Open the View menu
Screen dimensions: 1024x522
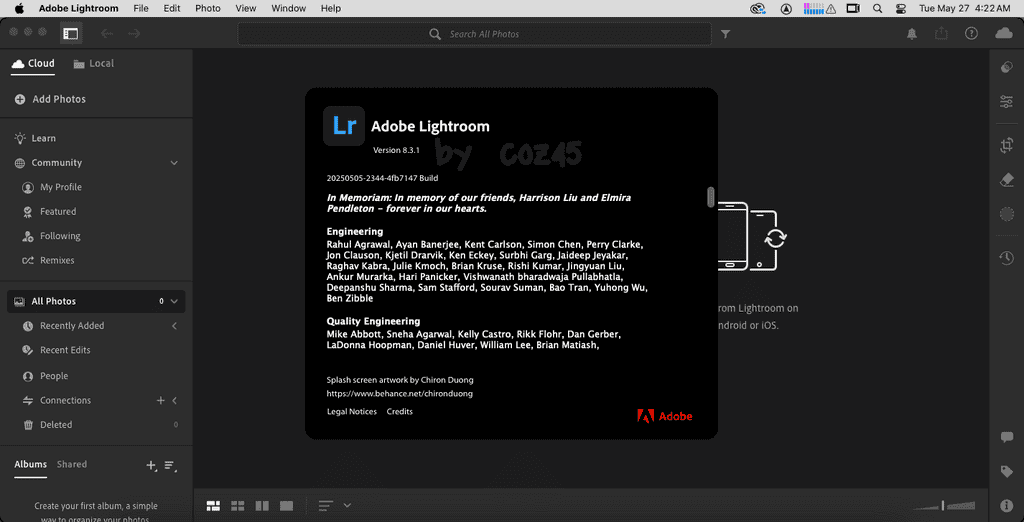tap(246, 8)
